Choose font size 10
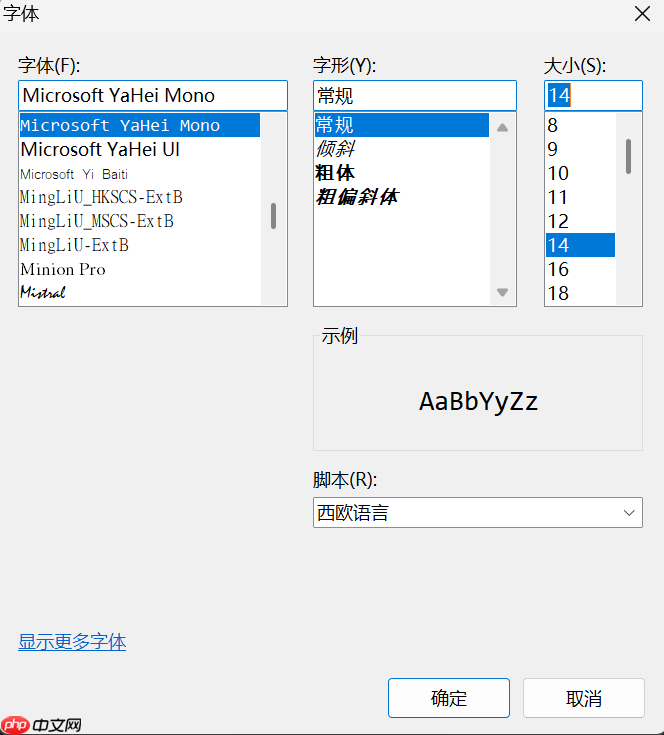The image size is (664, 735). point(580,173)
